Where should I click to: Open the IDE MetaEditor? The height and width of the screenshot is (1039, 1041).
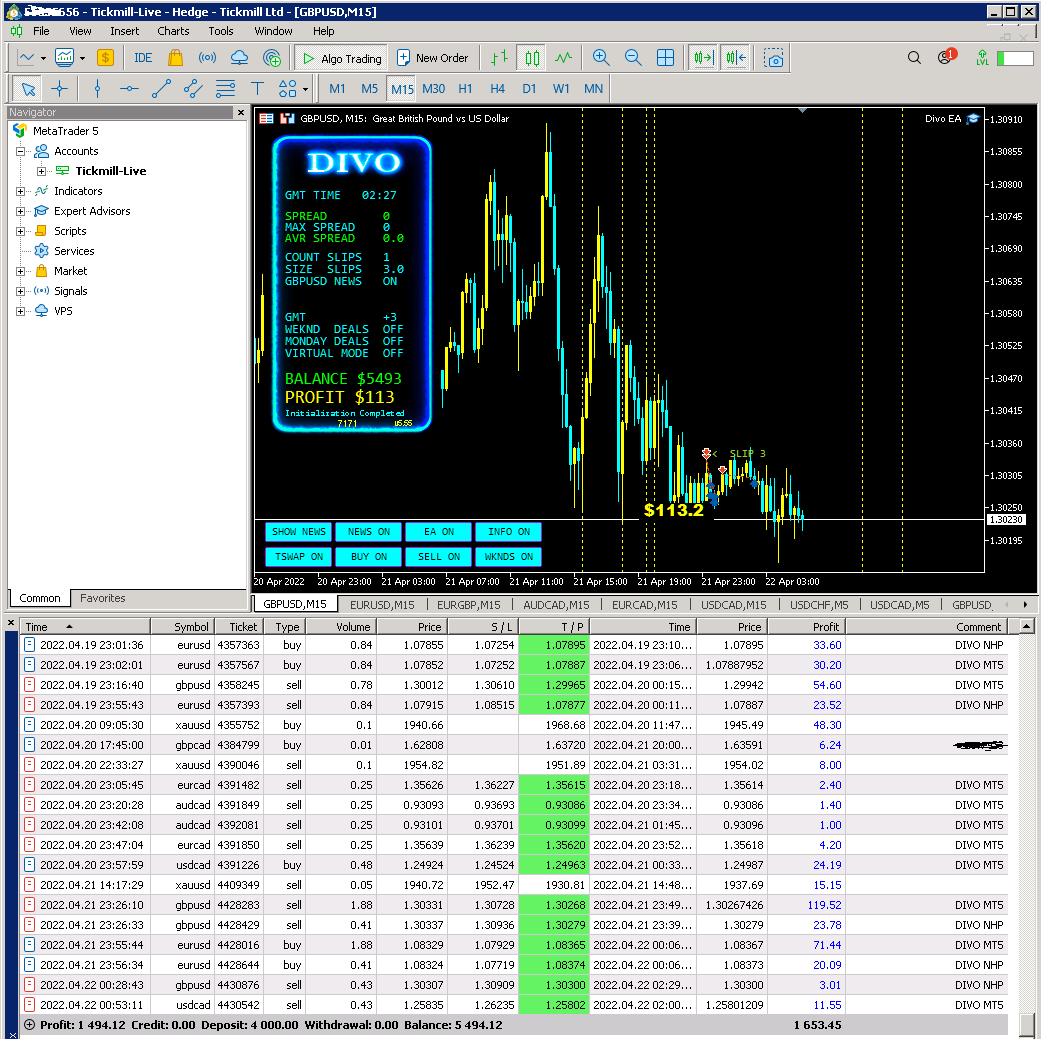[x=143, y=58]
